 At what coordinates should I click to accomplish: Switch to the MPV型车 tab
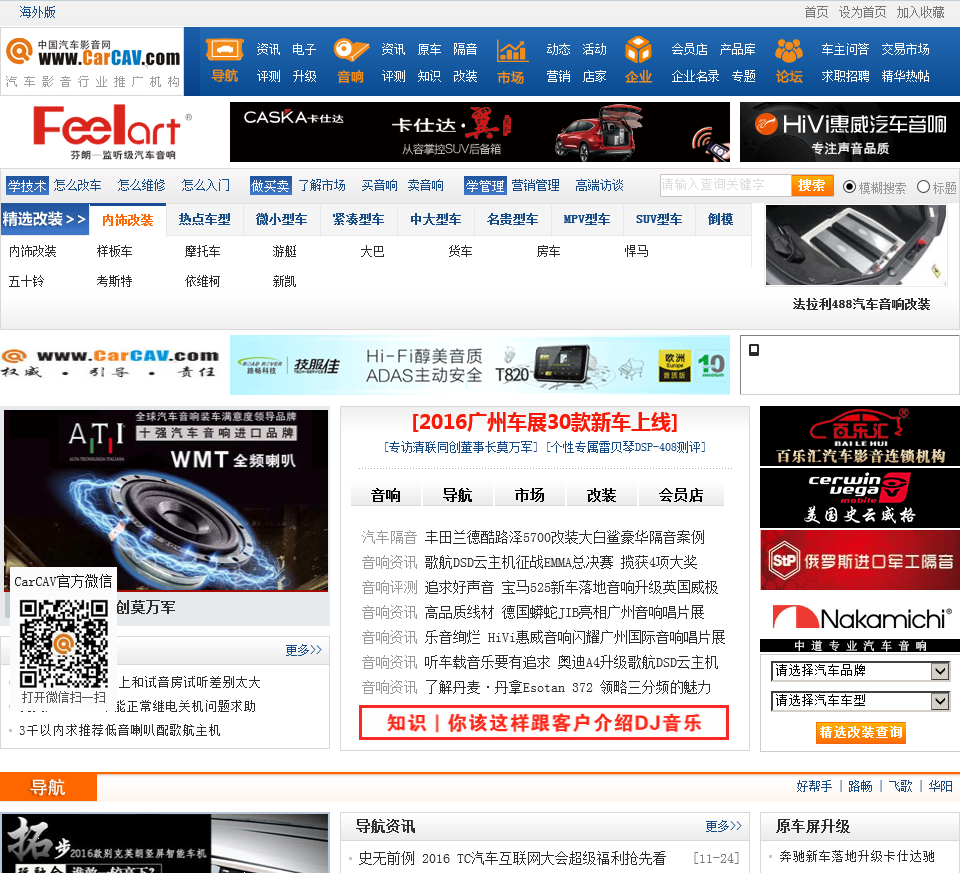click(x=587, y=219)
